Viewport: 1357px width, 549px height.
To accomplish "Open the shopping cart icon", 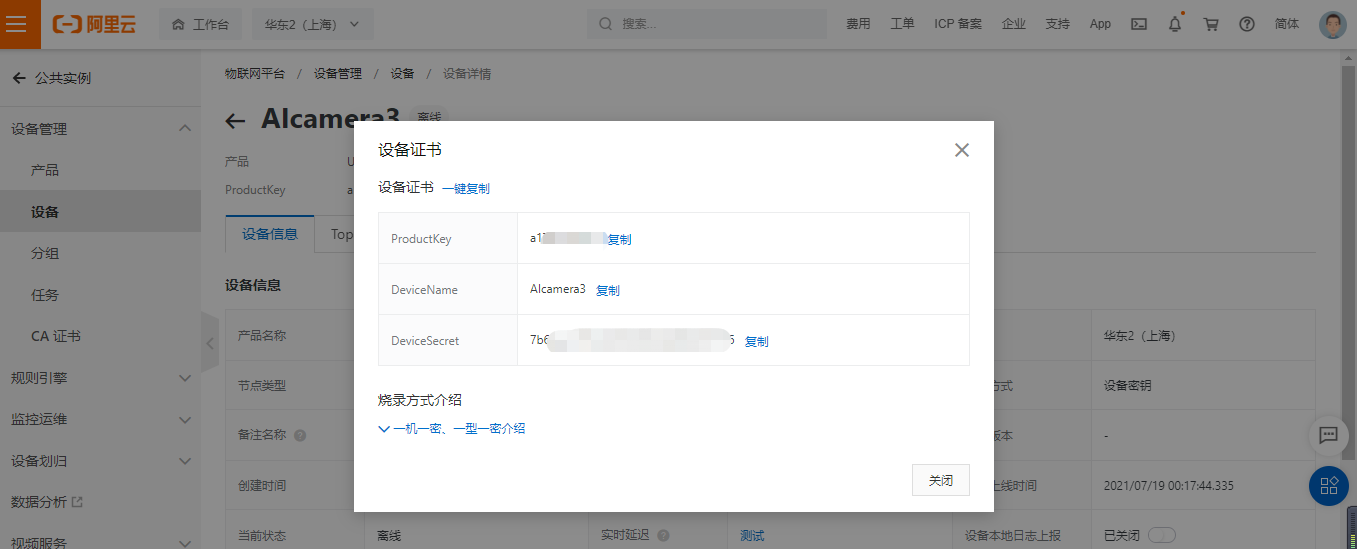I will [x=1211, y=24].
